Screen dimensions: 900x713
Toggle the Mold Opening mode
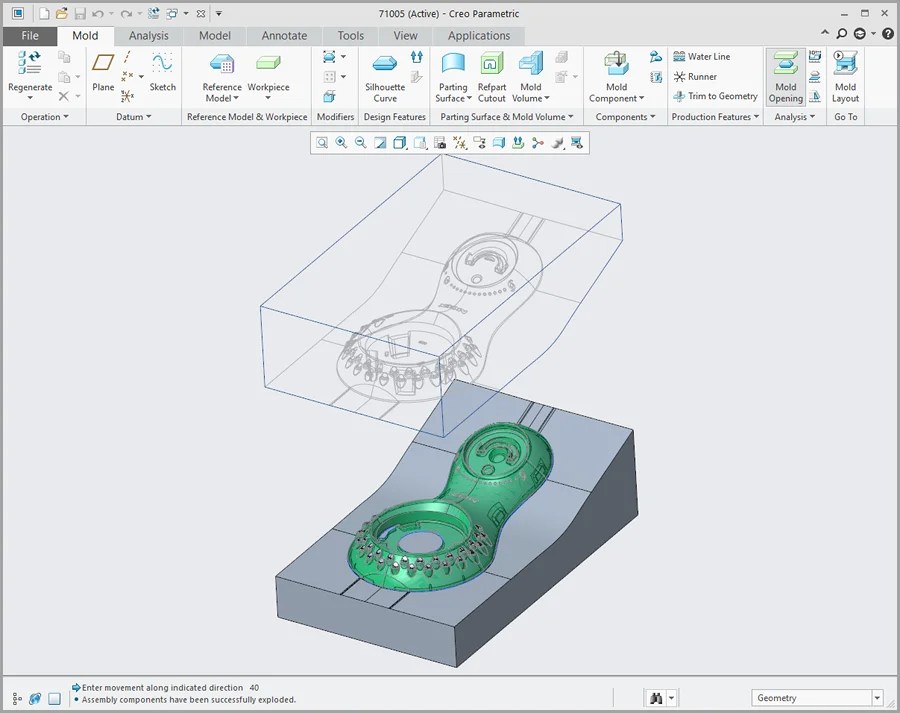pyautogui.click(x=785, y=75)
